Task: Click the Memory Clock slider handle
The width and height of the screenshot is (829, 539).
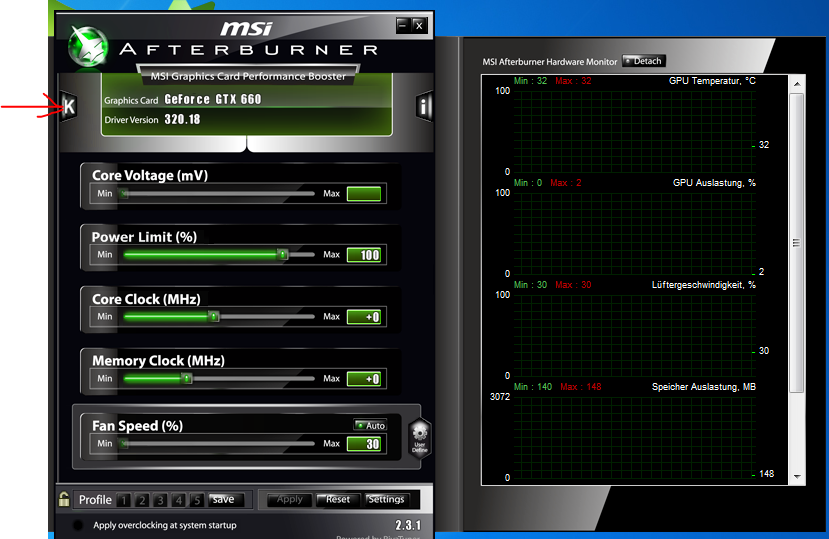Action: (186, 378)
